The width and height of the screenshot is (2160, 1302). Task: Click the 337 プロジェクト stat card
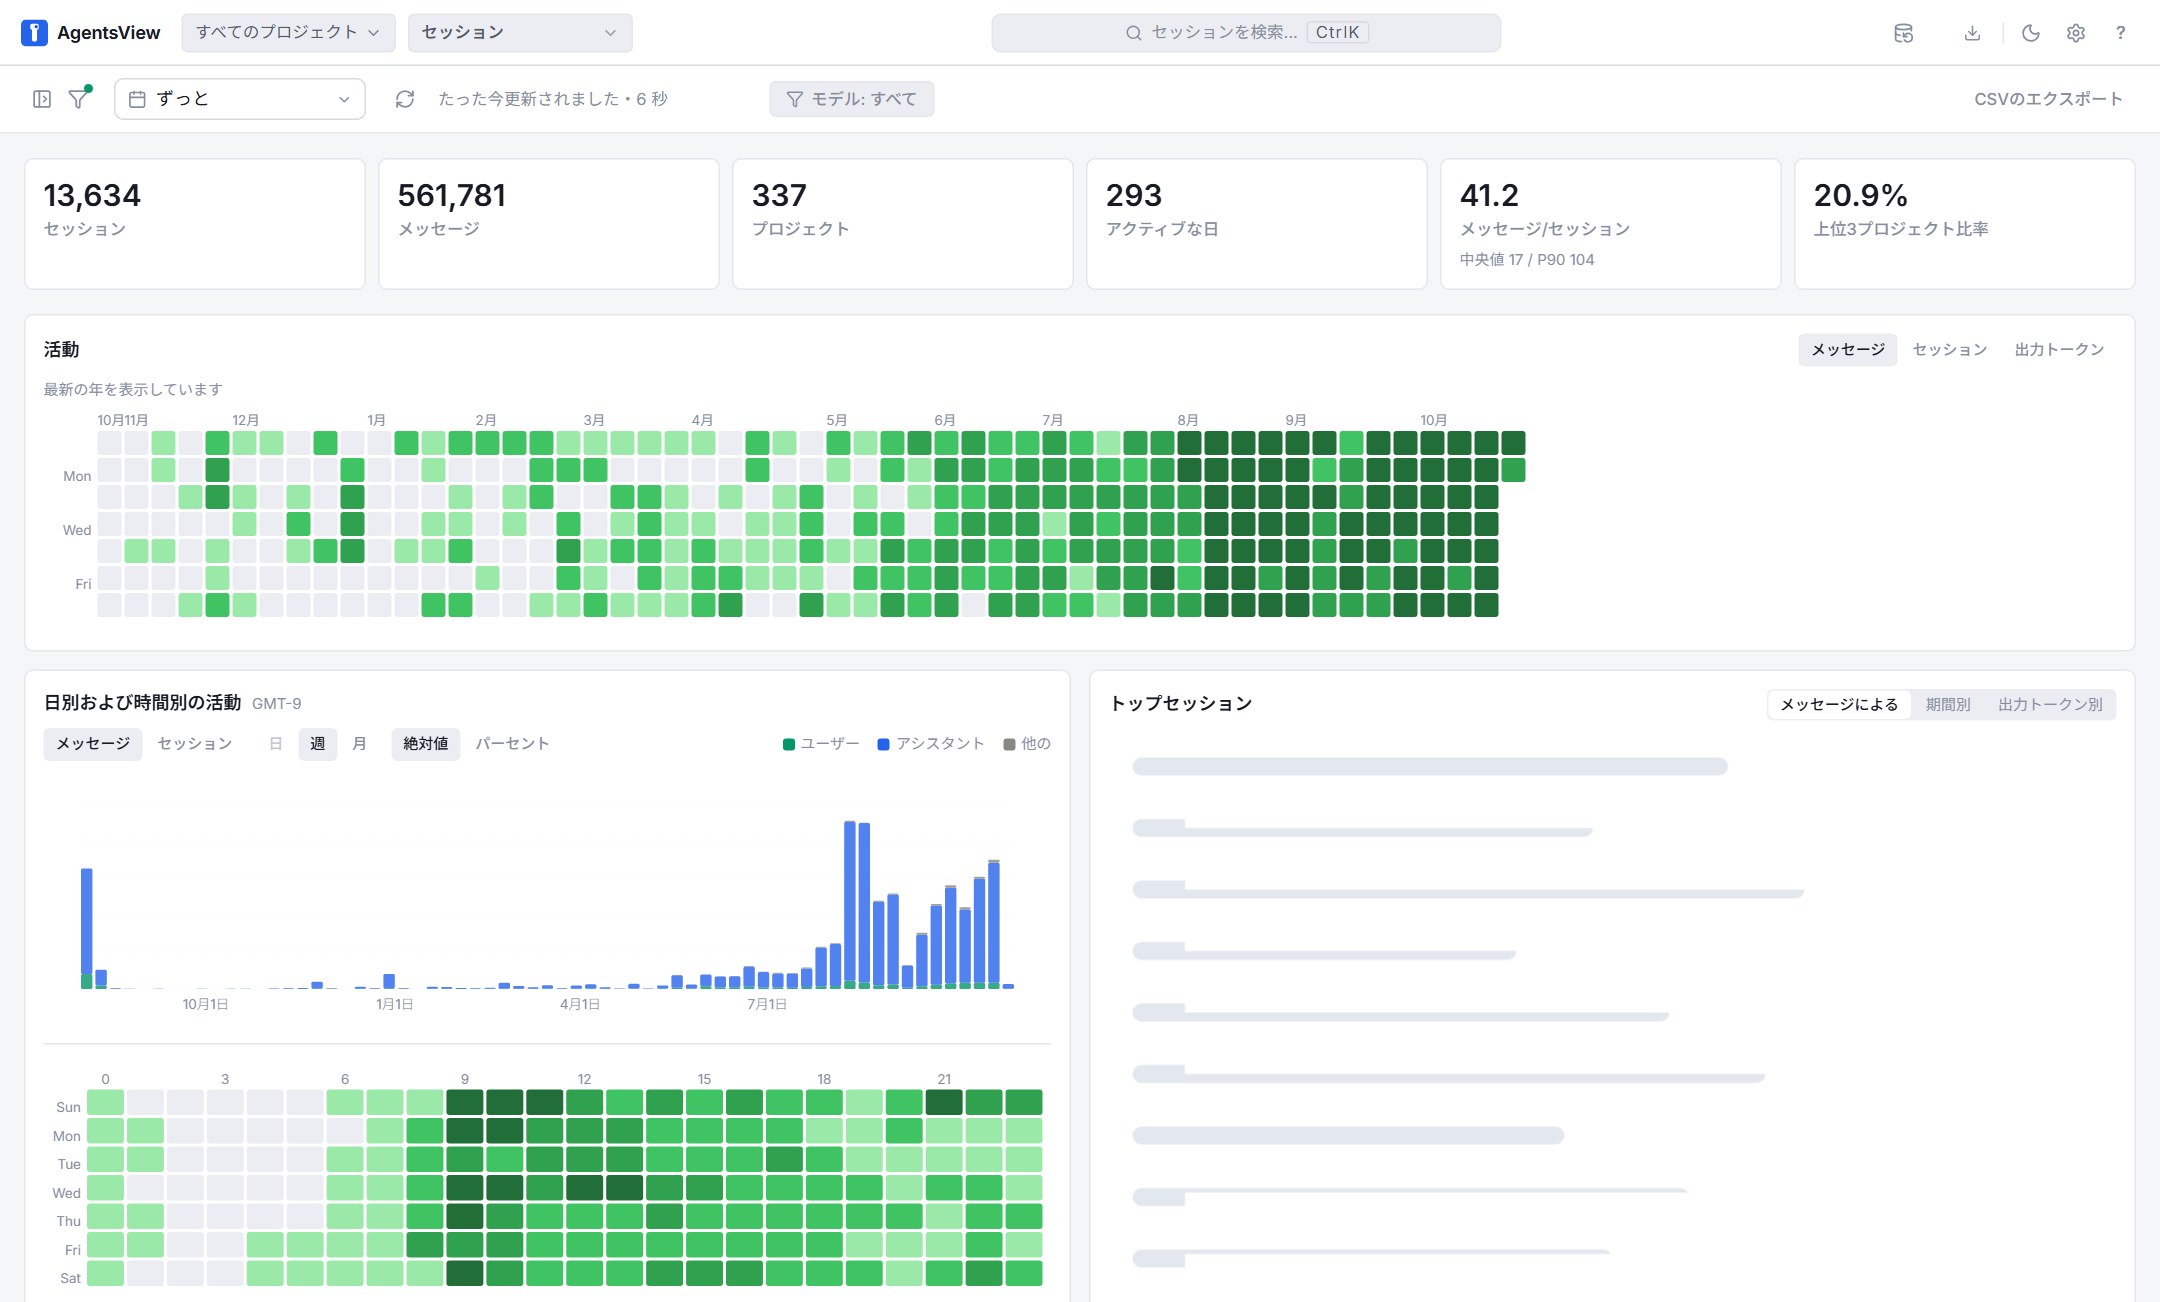tap(903, 224)
